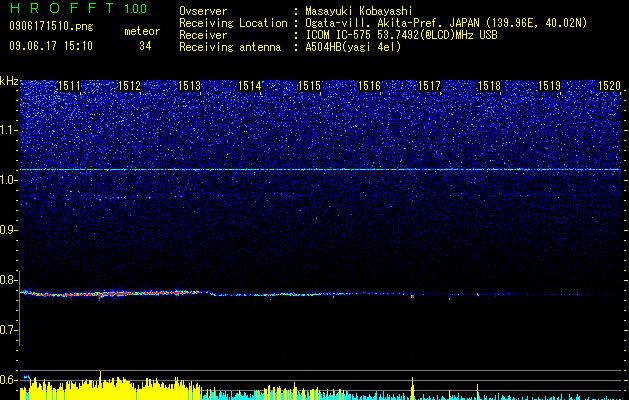This screenshot has height=400, width=629.
Task: Click the A504HB antenna text
Action: pyautogui.click(x=353, y=47)
